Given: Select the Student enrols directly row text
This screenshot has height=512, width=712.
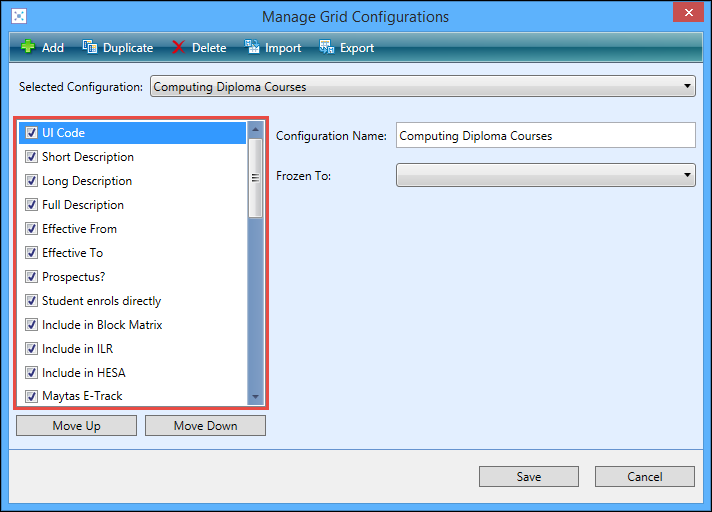Looking at the screenshot, I should pos(102,301).
